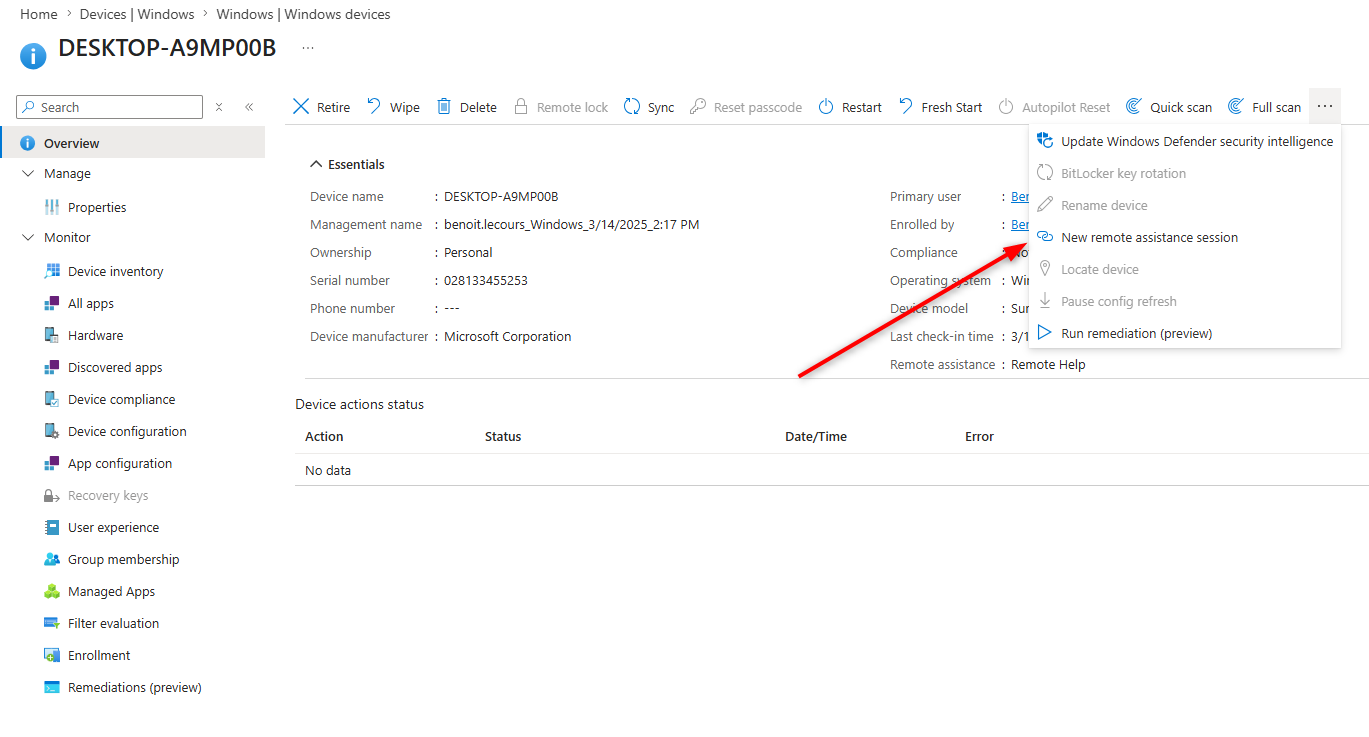Choose New remote assistance session
Viewport: 1369px width, 737px height.
click(x=1184, y=237)
